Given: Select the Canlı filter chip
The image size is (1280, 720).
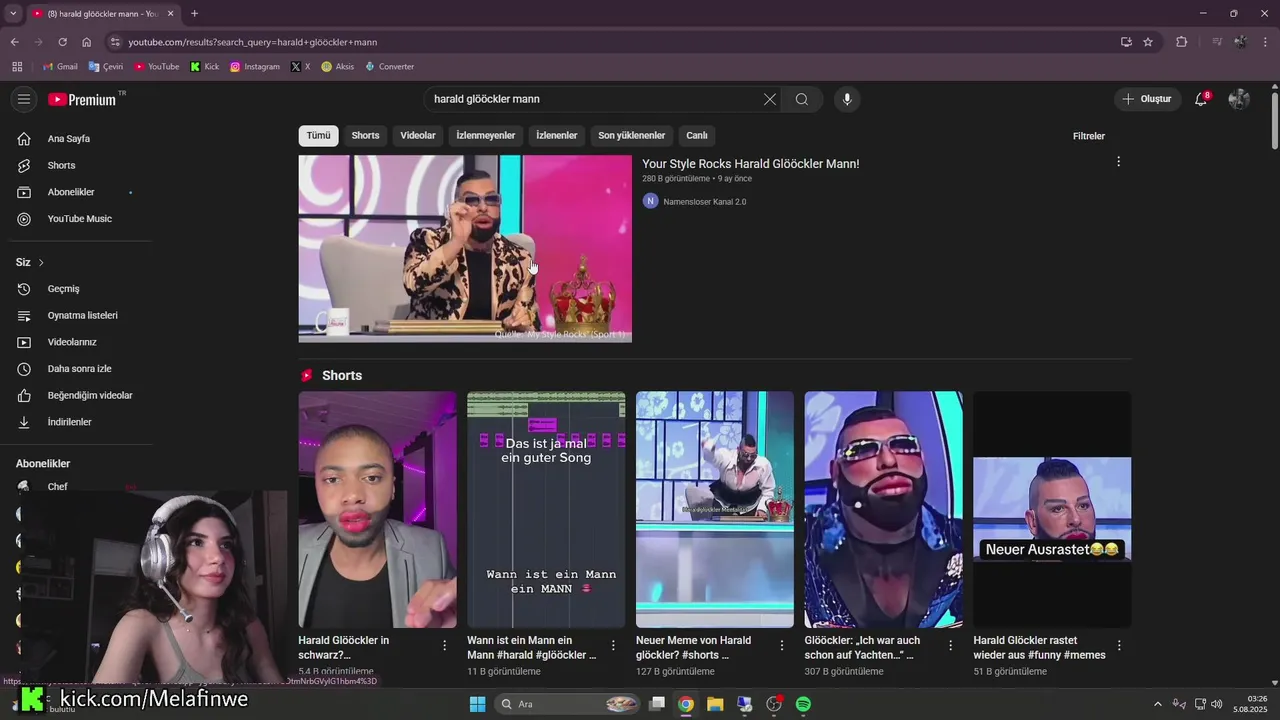Looking at the screenshot, I should click(x=697, y=135).
